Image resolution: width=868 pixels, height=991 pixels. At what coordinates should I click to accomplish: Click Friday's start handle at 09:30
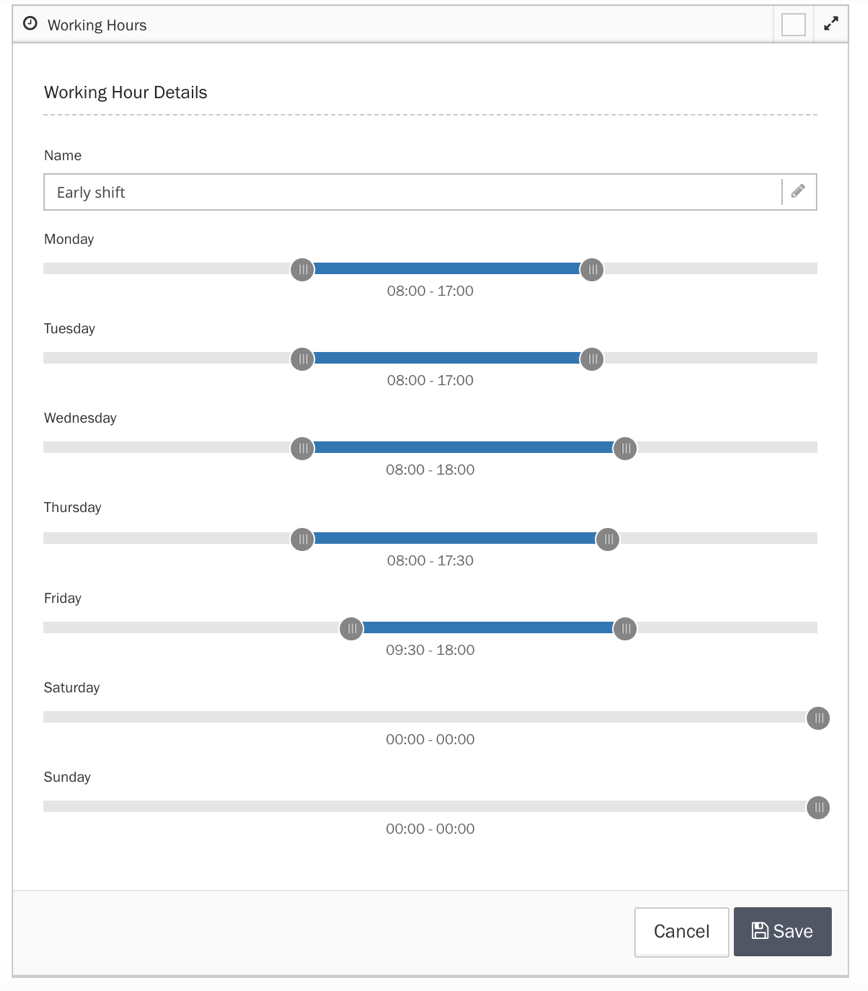pos(351,629)
